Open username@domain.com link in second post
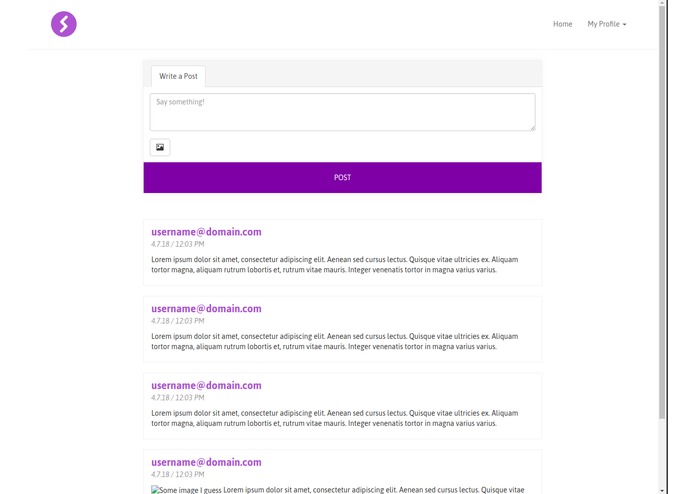This screenshot has height=494, width=695. click(206, 308)
